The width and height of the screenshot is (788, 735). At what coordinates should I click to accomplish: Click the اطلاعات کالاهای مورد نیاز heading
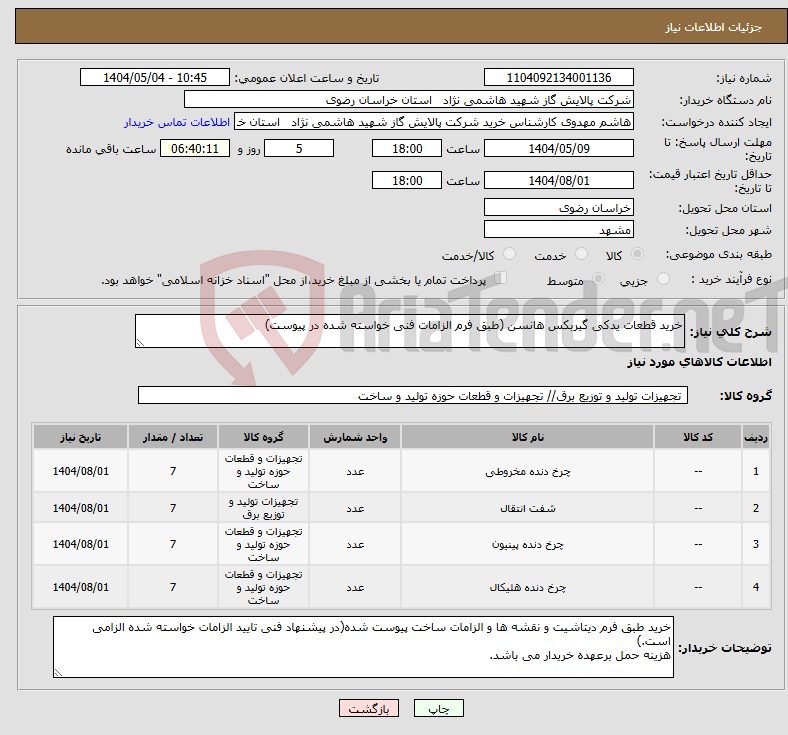[x=699, y=362]
